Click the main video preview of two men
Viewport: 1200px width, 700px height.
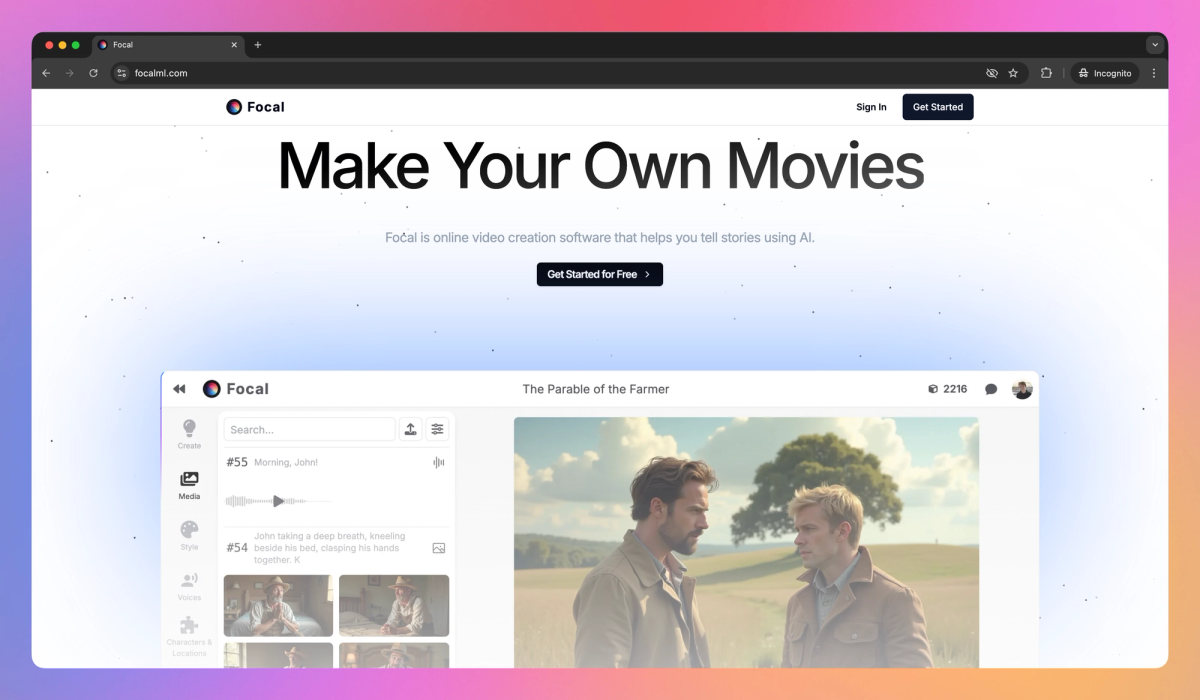click(746, 542)
